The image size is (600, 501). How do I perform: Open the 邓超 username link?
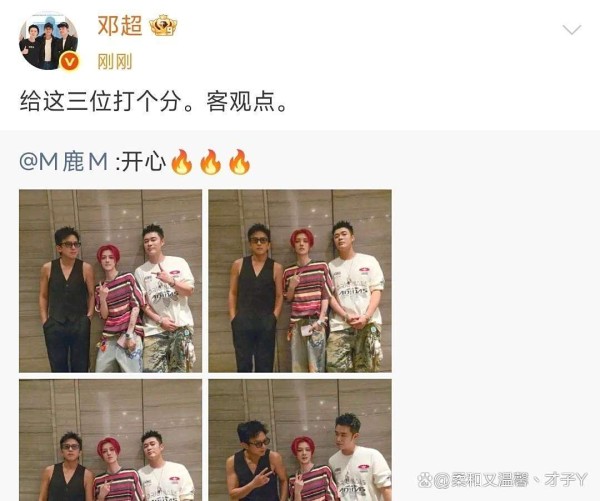pos(120,26)
